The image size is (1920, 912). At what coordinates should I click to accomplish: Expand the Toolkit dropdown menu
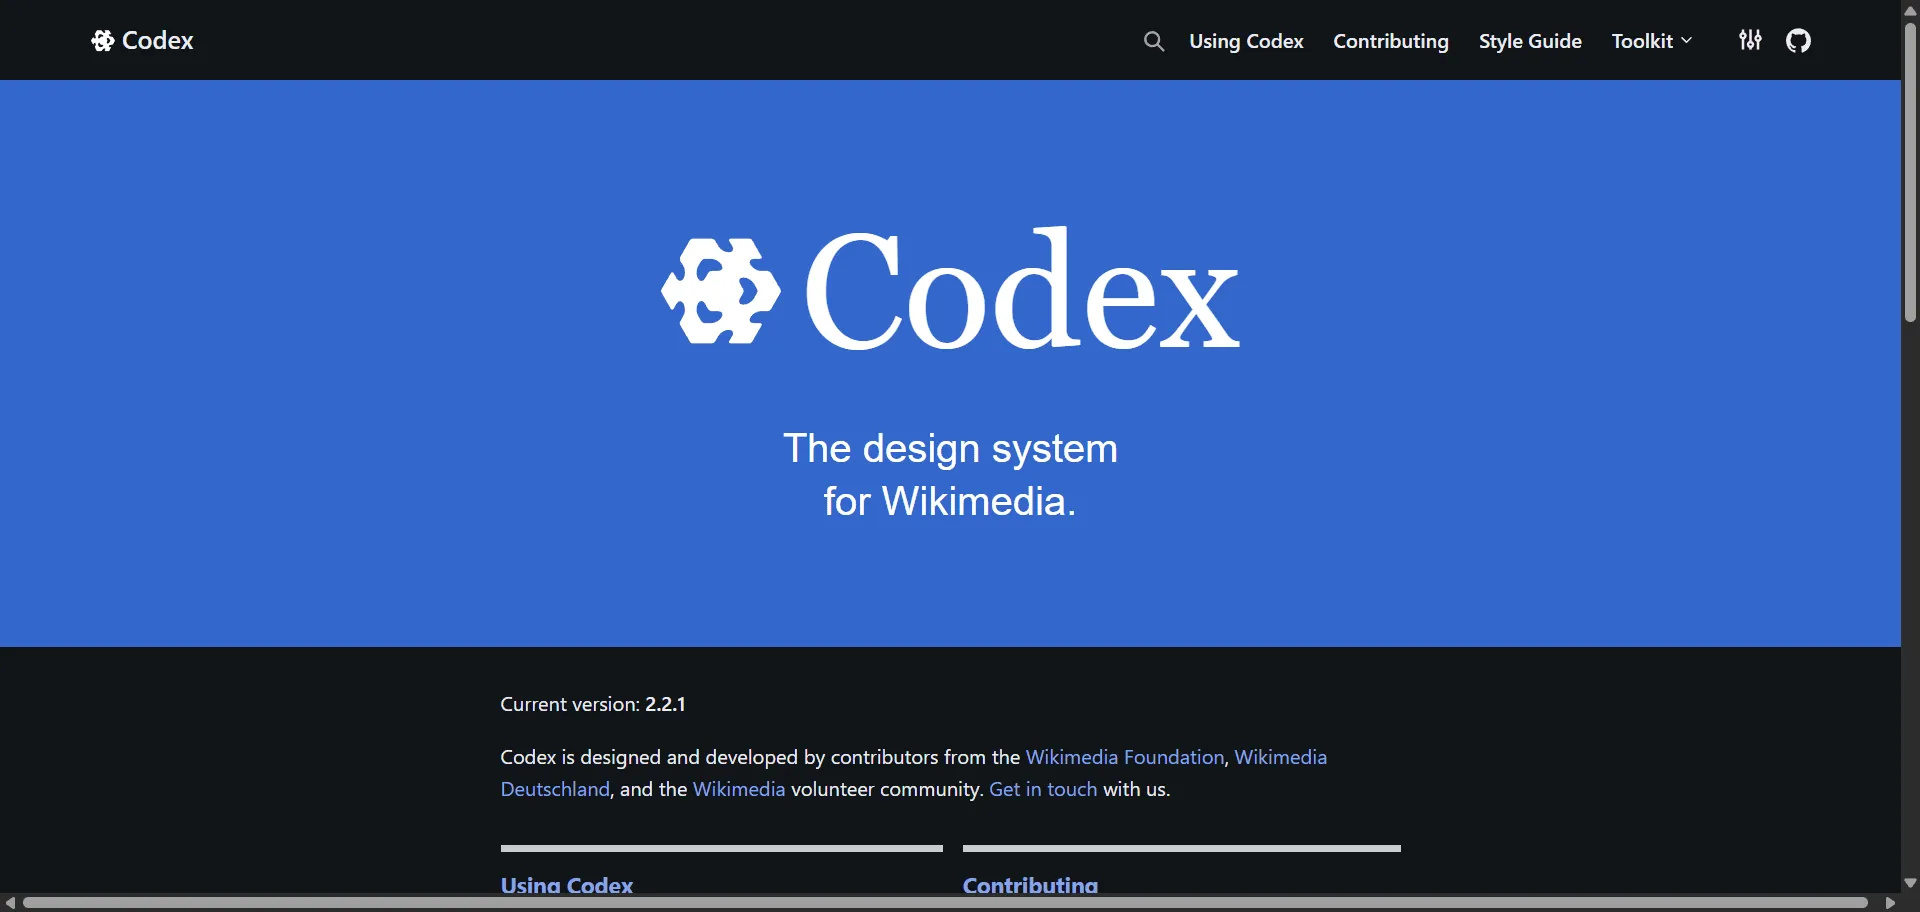[x=1651, y=41]
